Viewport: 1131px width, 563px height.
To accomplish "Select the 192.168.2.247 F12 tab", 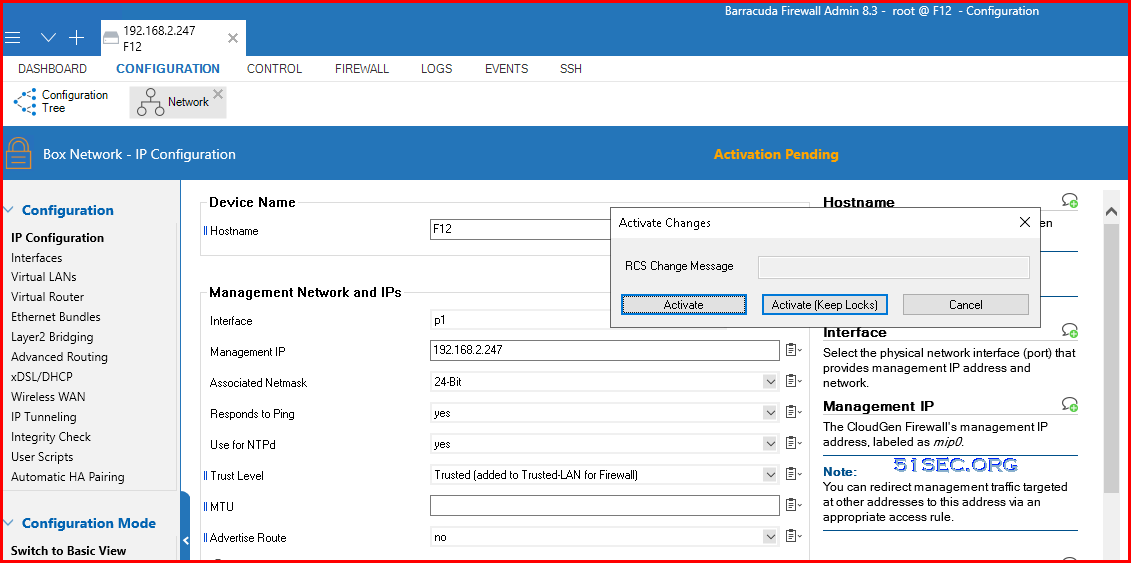I will coord(173,38).
